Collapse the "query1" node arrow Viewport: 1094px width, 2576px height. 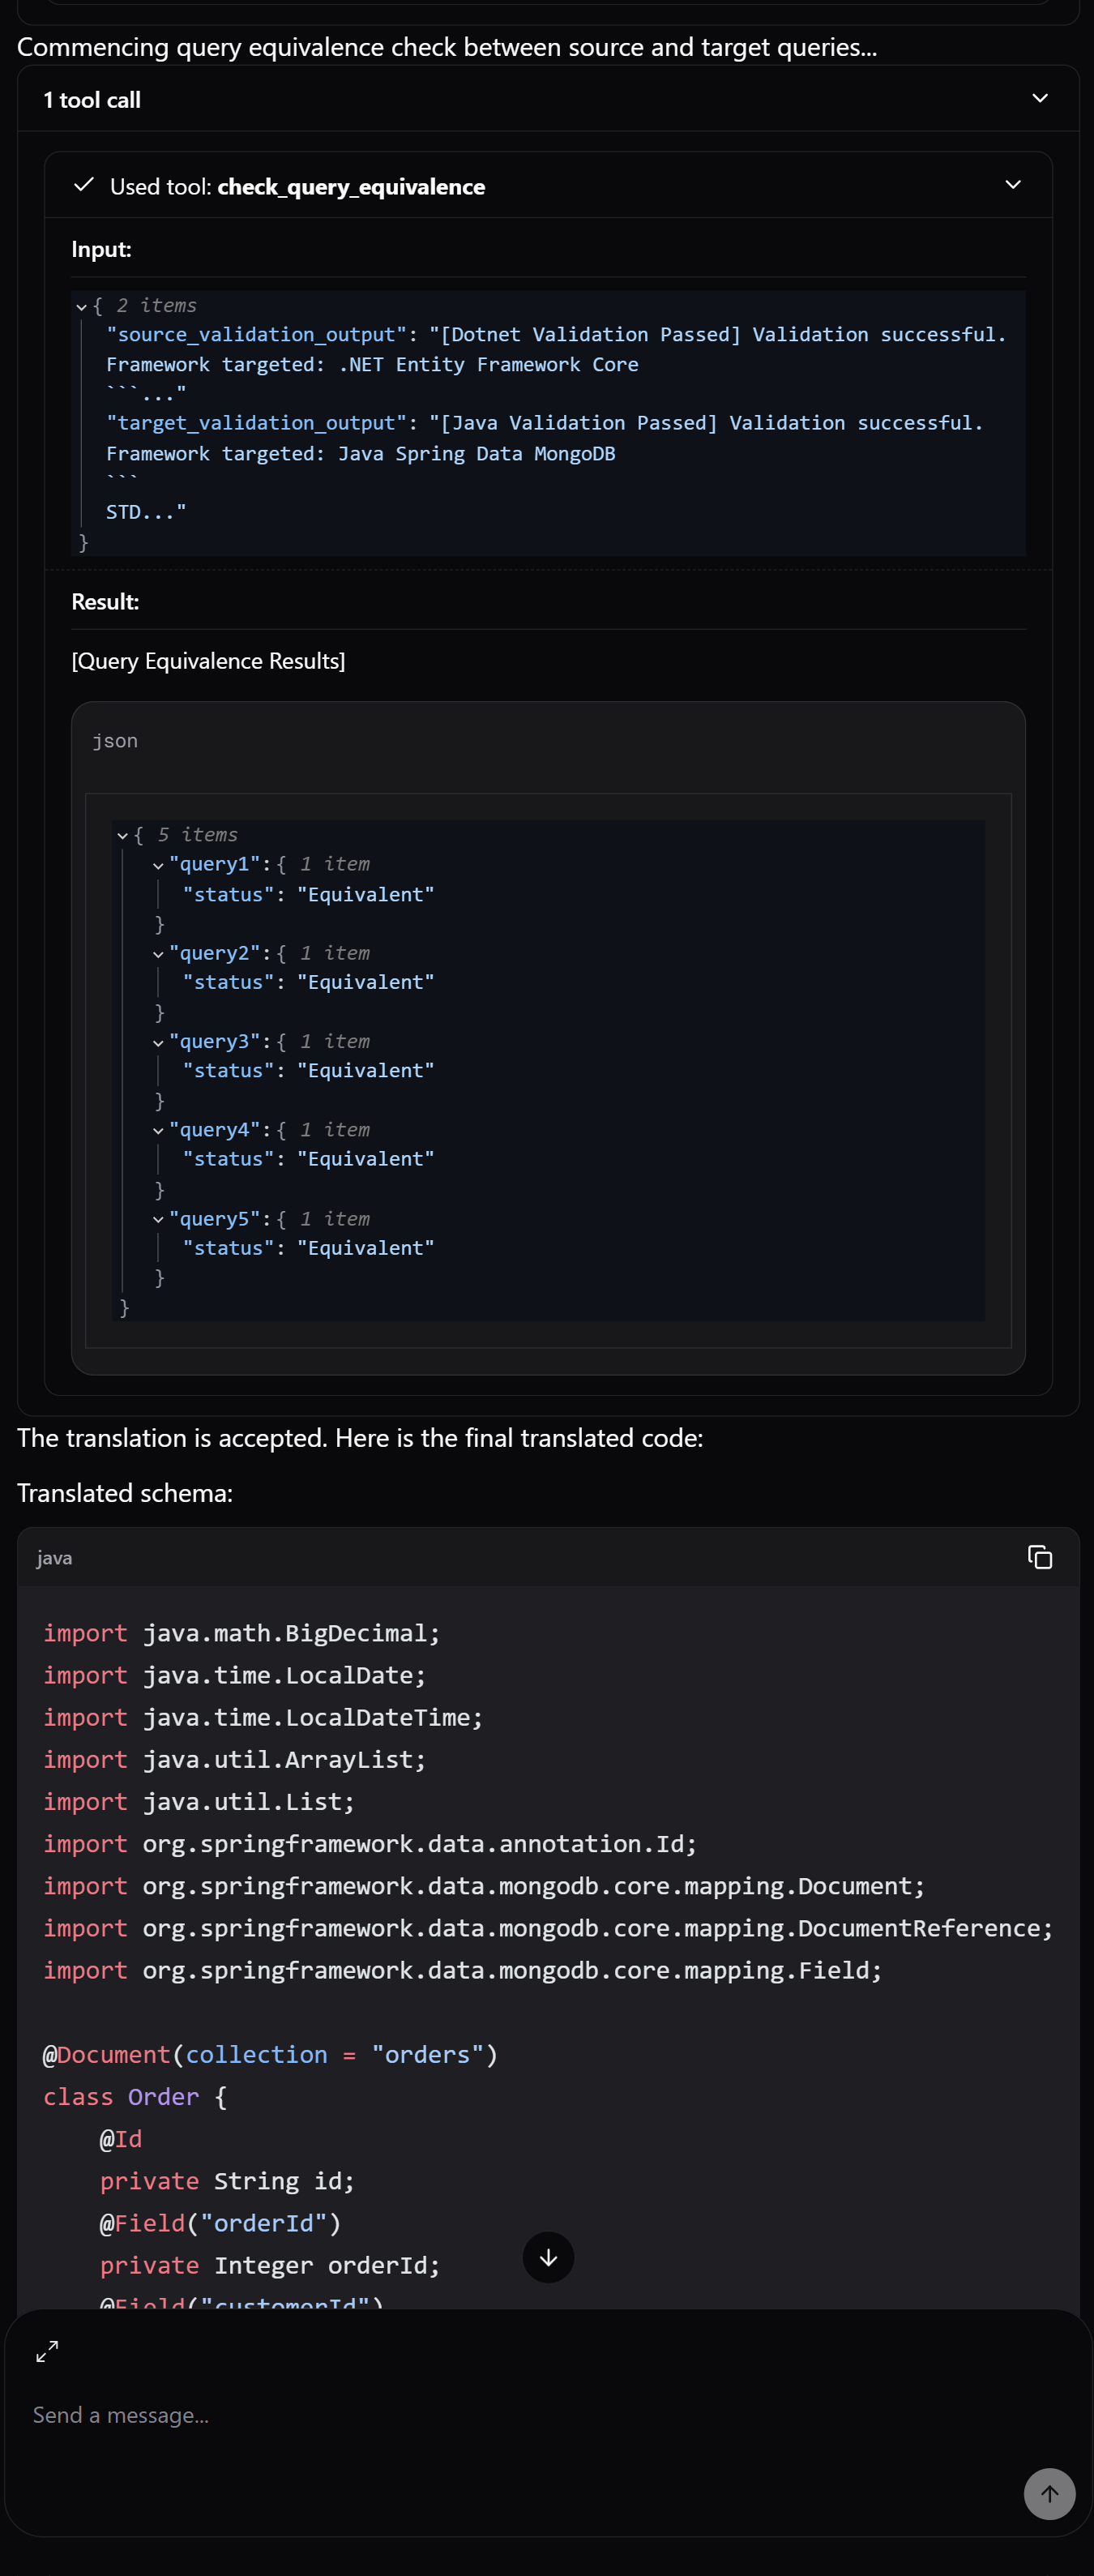tap(158, 865)
